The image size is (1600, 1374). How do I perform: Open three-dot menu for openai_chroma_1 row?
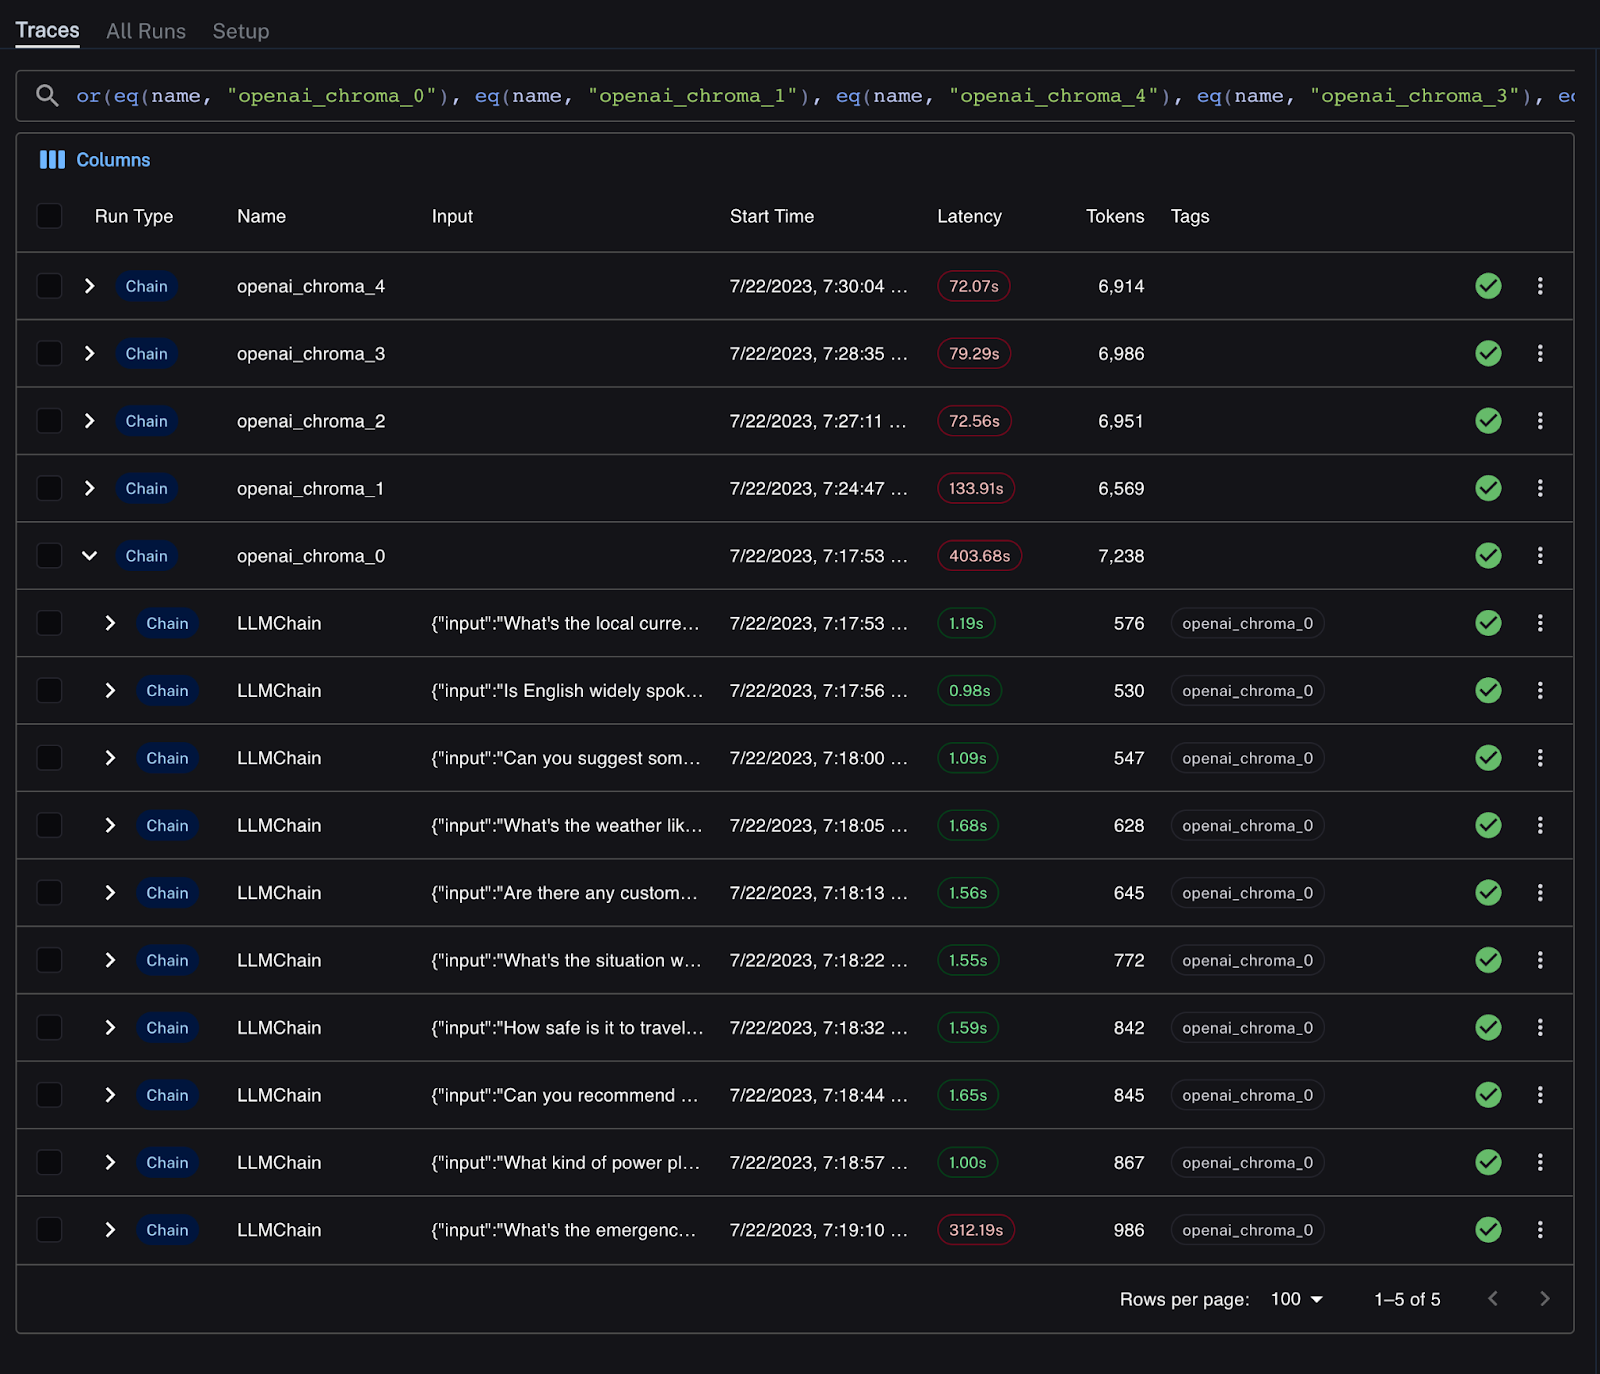[x=1539, y=488]
